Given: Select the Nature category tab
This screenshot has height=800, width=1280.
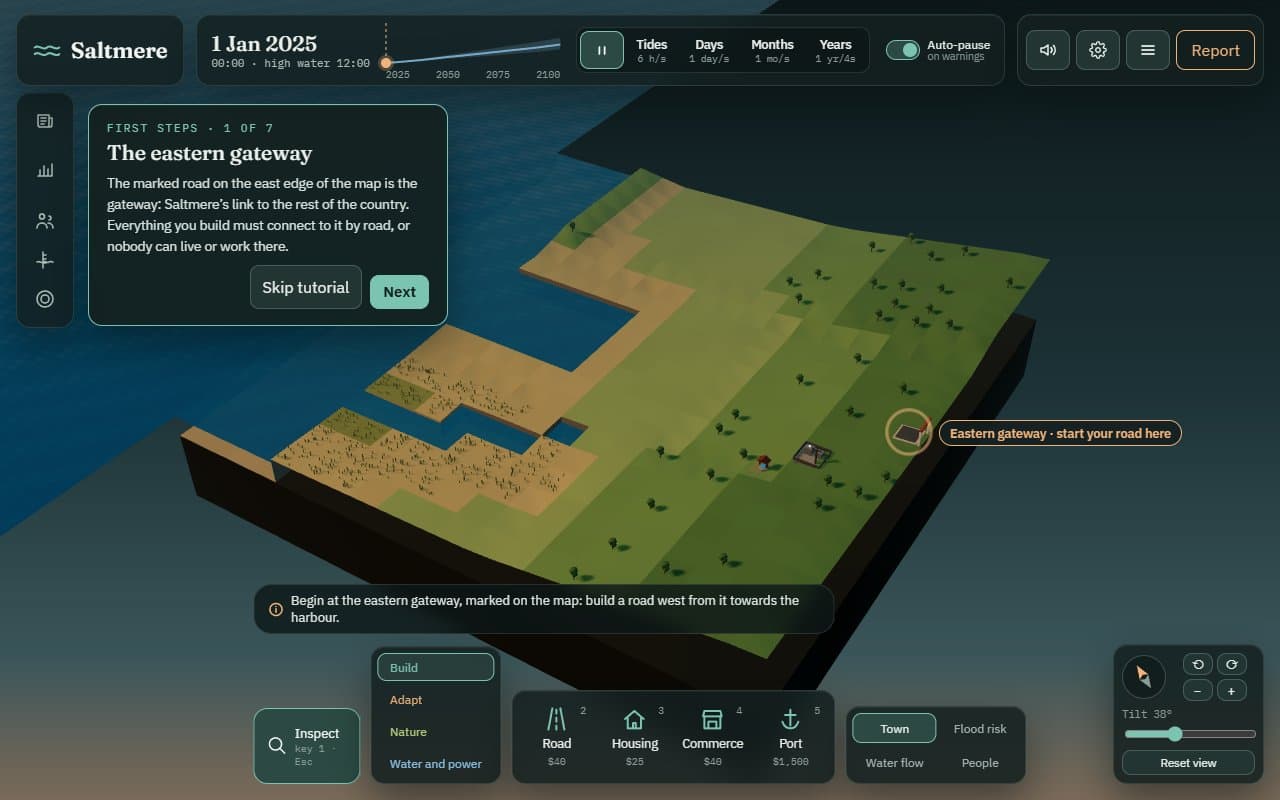Looking at the screenshot, I should (x=435, y=732).
